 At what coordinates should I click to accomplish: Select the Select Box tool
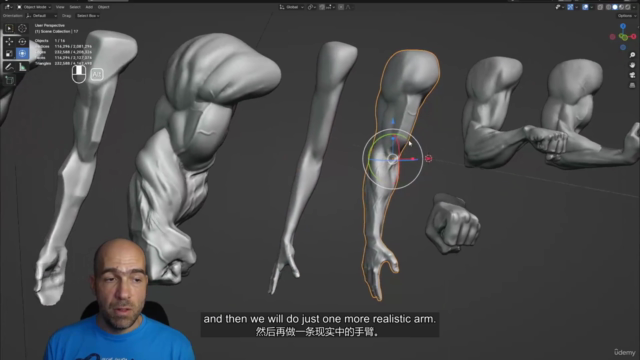(9, 28)
